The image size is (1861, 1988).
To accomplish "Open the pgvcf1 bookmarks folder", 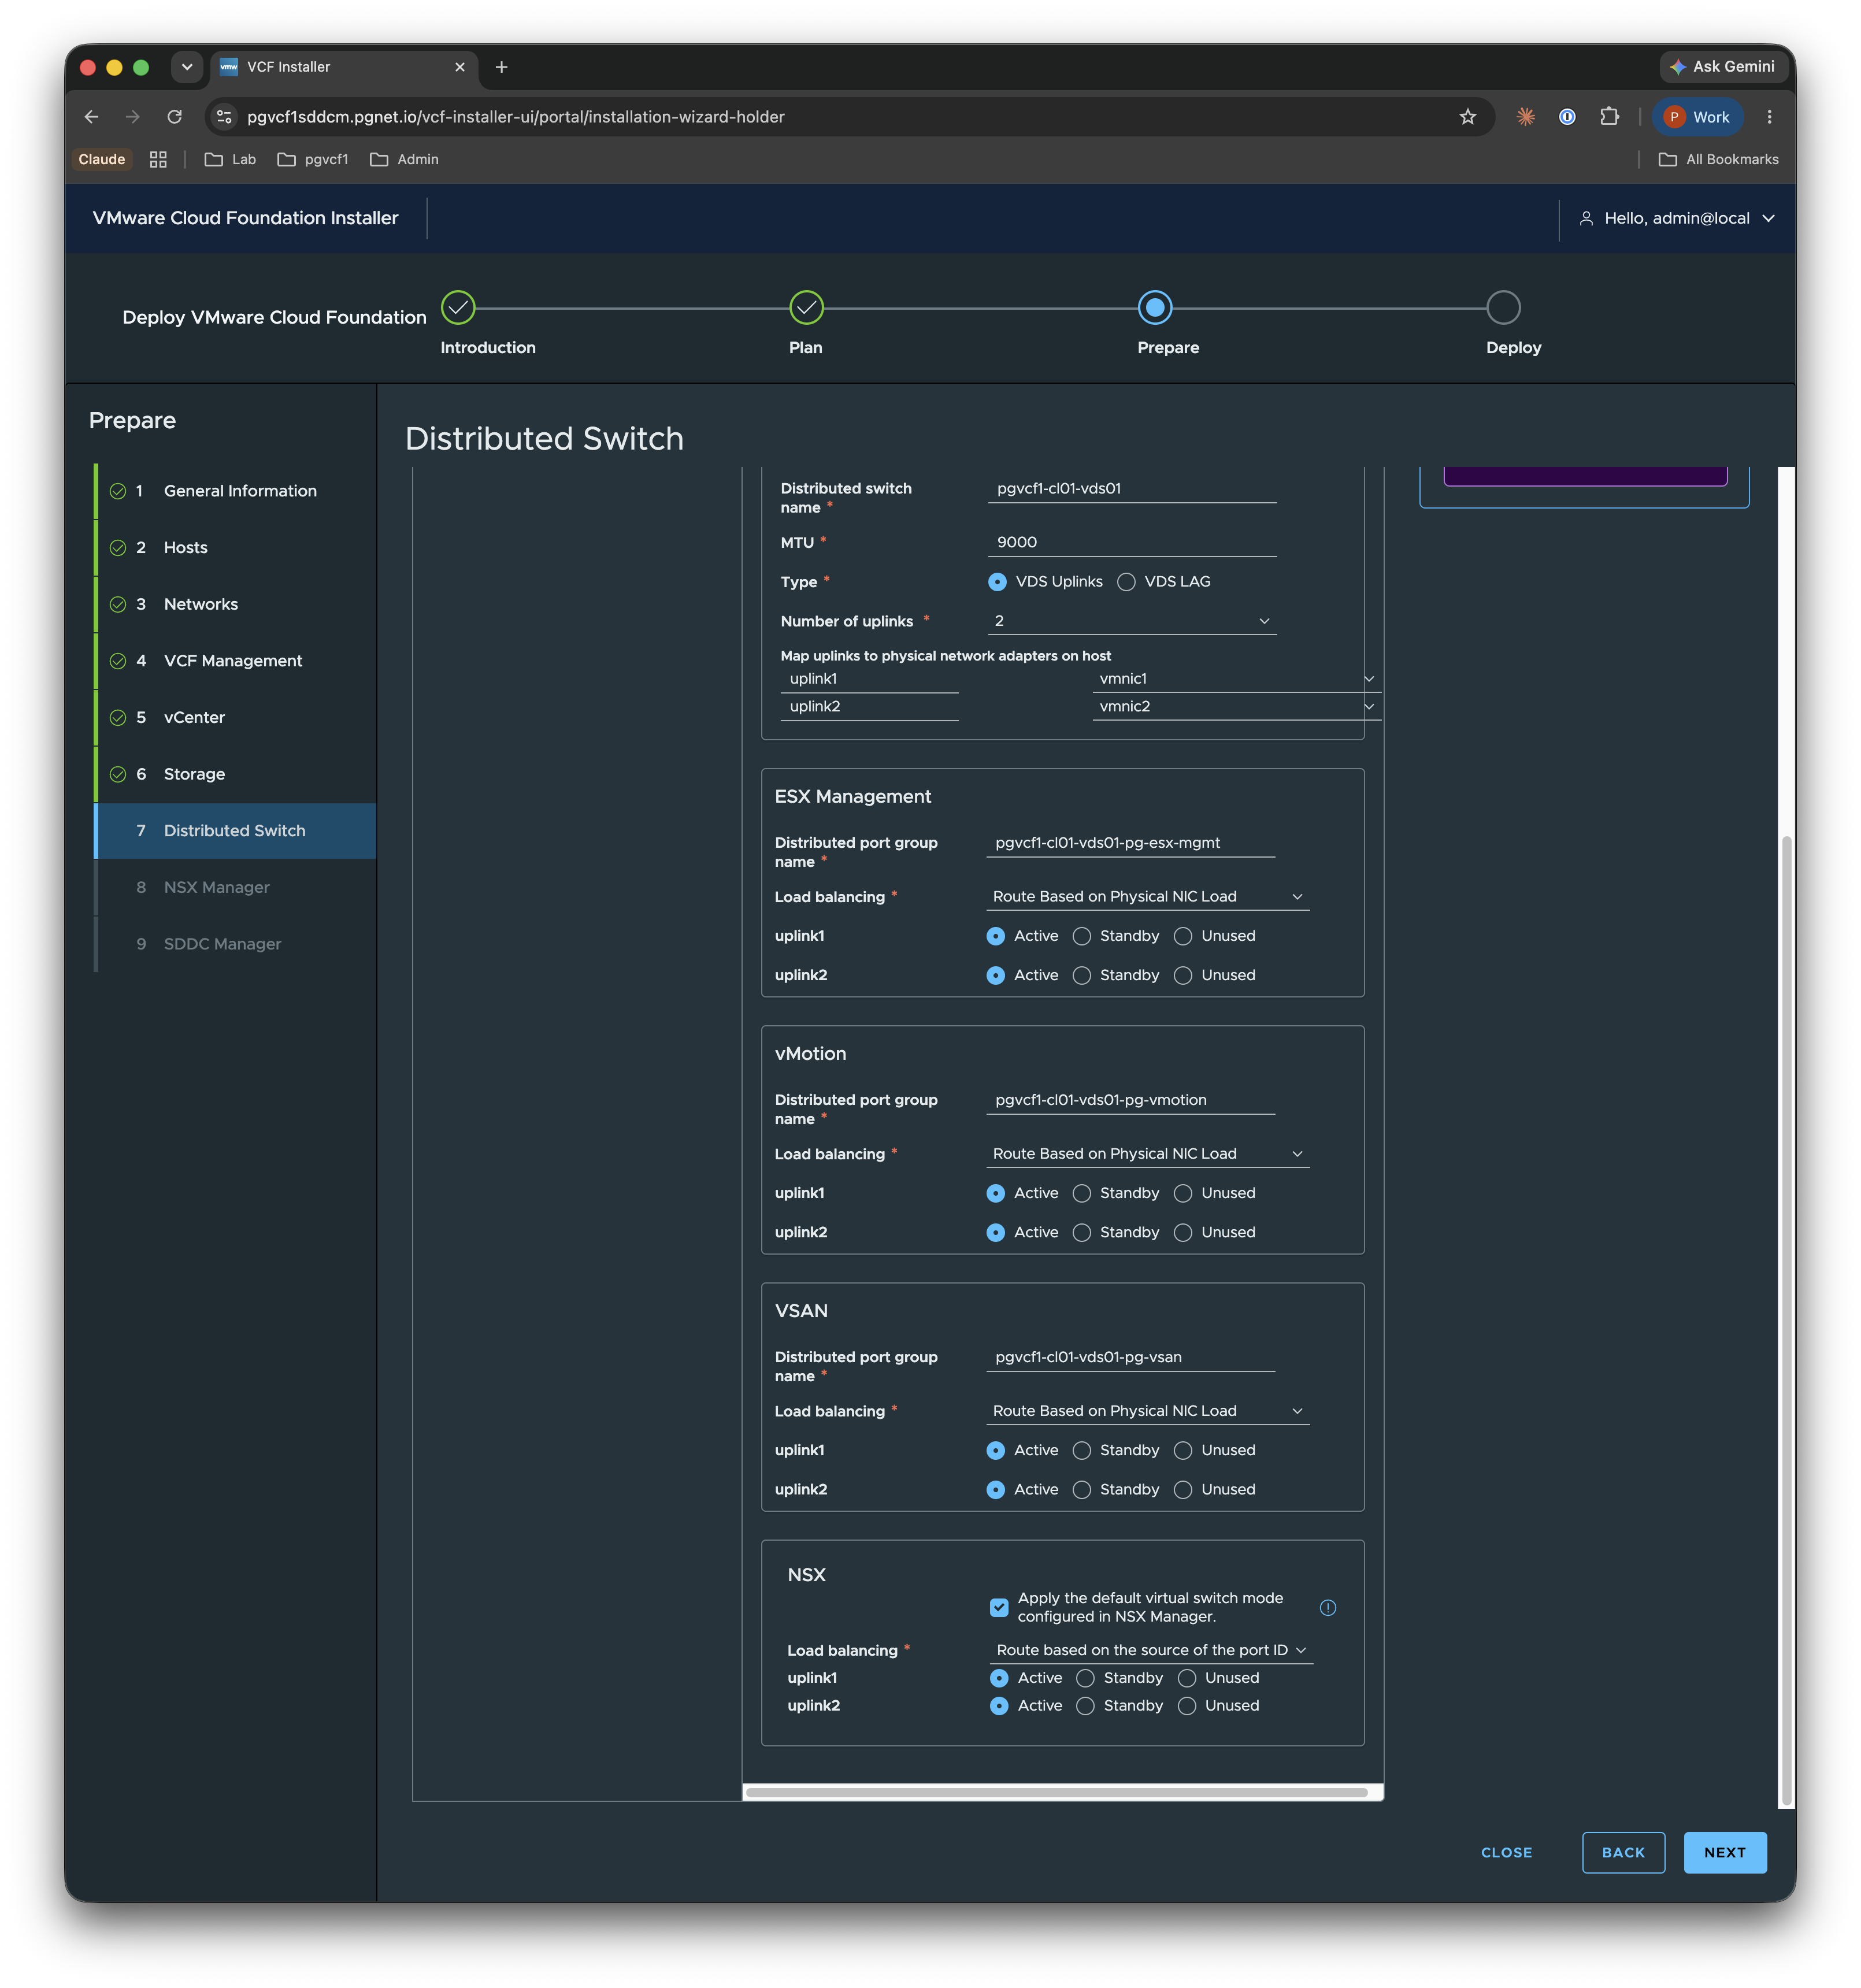I will pos(313,159).
